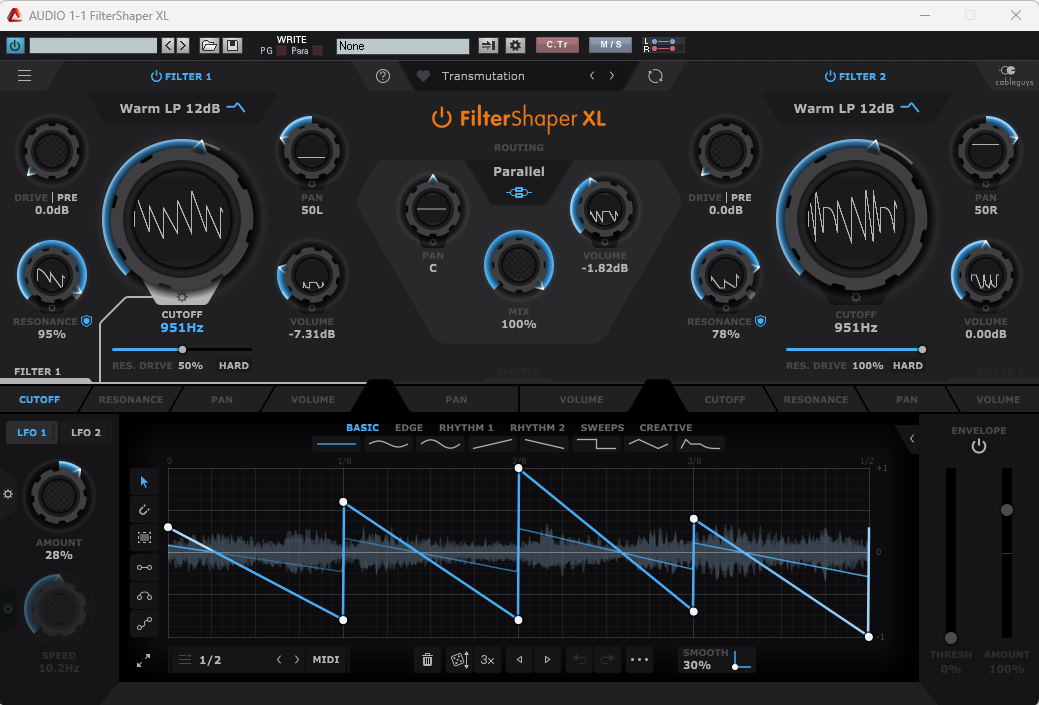Screen dimensions: 1039x705
Task: Toggle PRE drive mode on Filter 1
Action: click(x=67, y=197)
